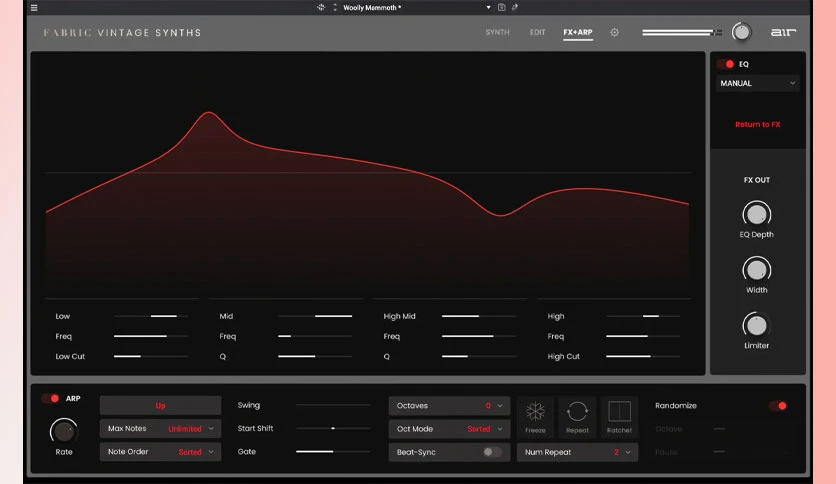
Task: Click the preset browser move icon
Action: [321, 7]
